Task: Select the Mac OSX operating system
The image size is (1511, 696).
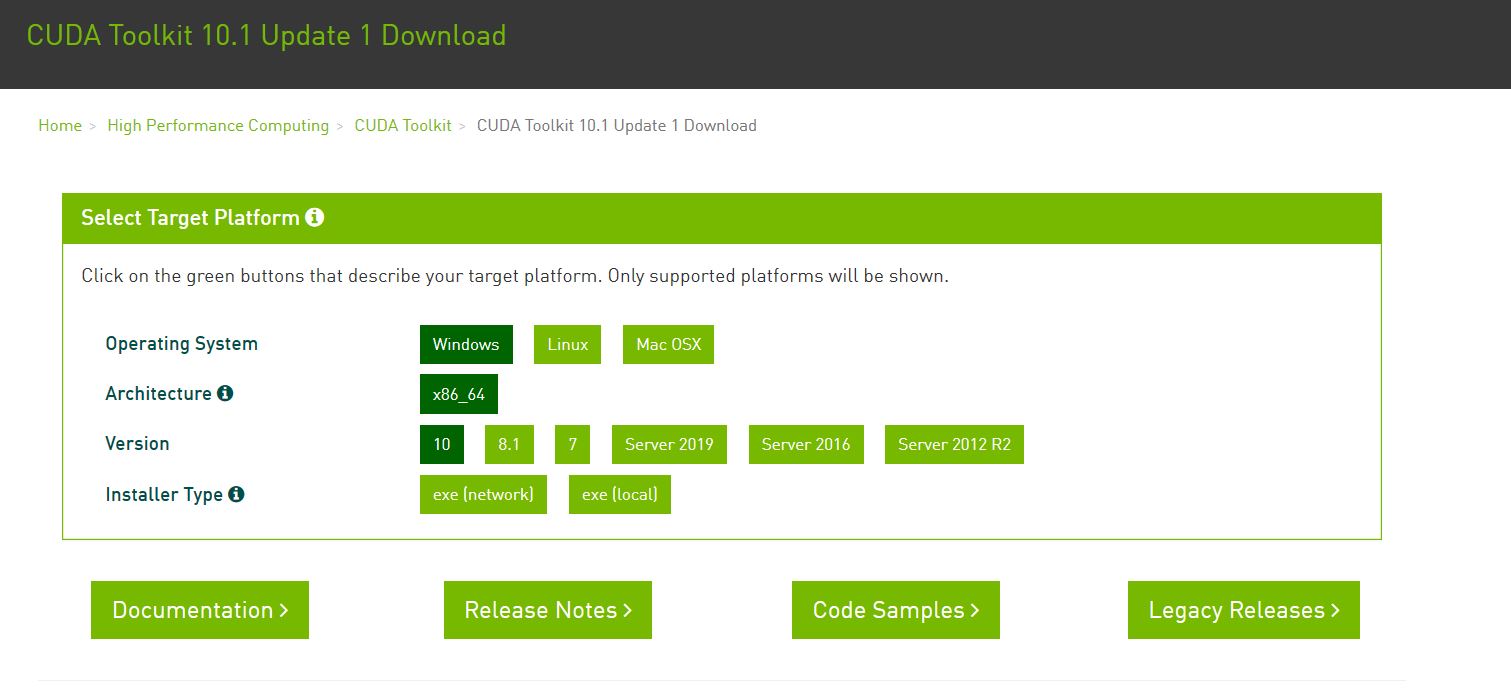Action: click(668, 344)
